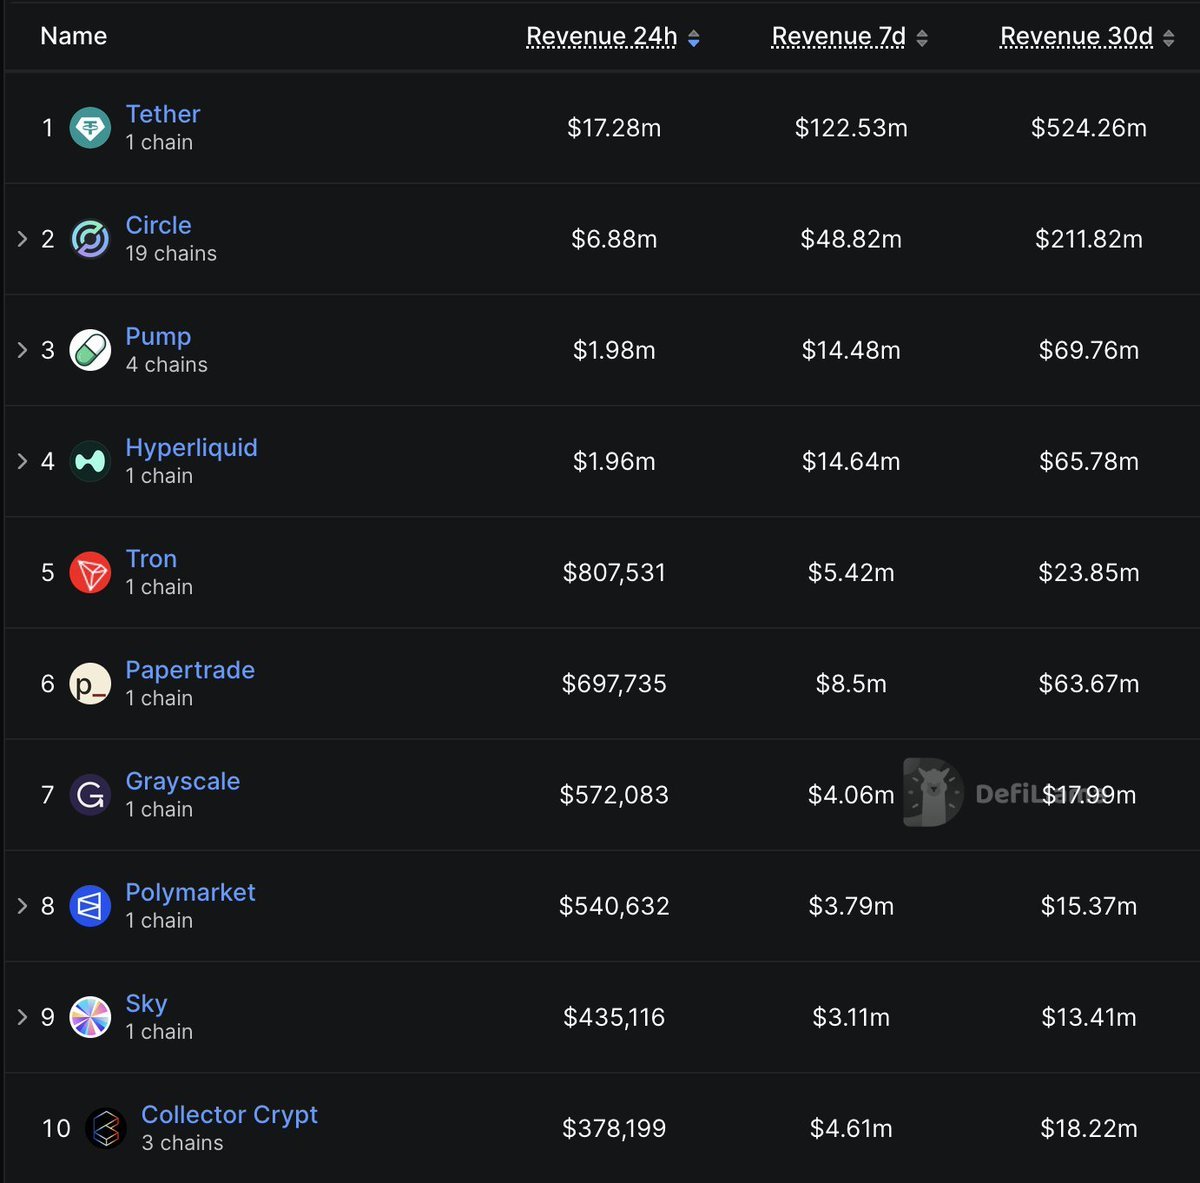
Task: Click Hyperliquid's 24h revenue $1.96m
Action: tap(614, 461)
